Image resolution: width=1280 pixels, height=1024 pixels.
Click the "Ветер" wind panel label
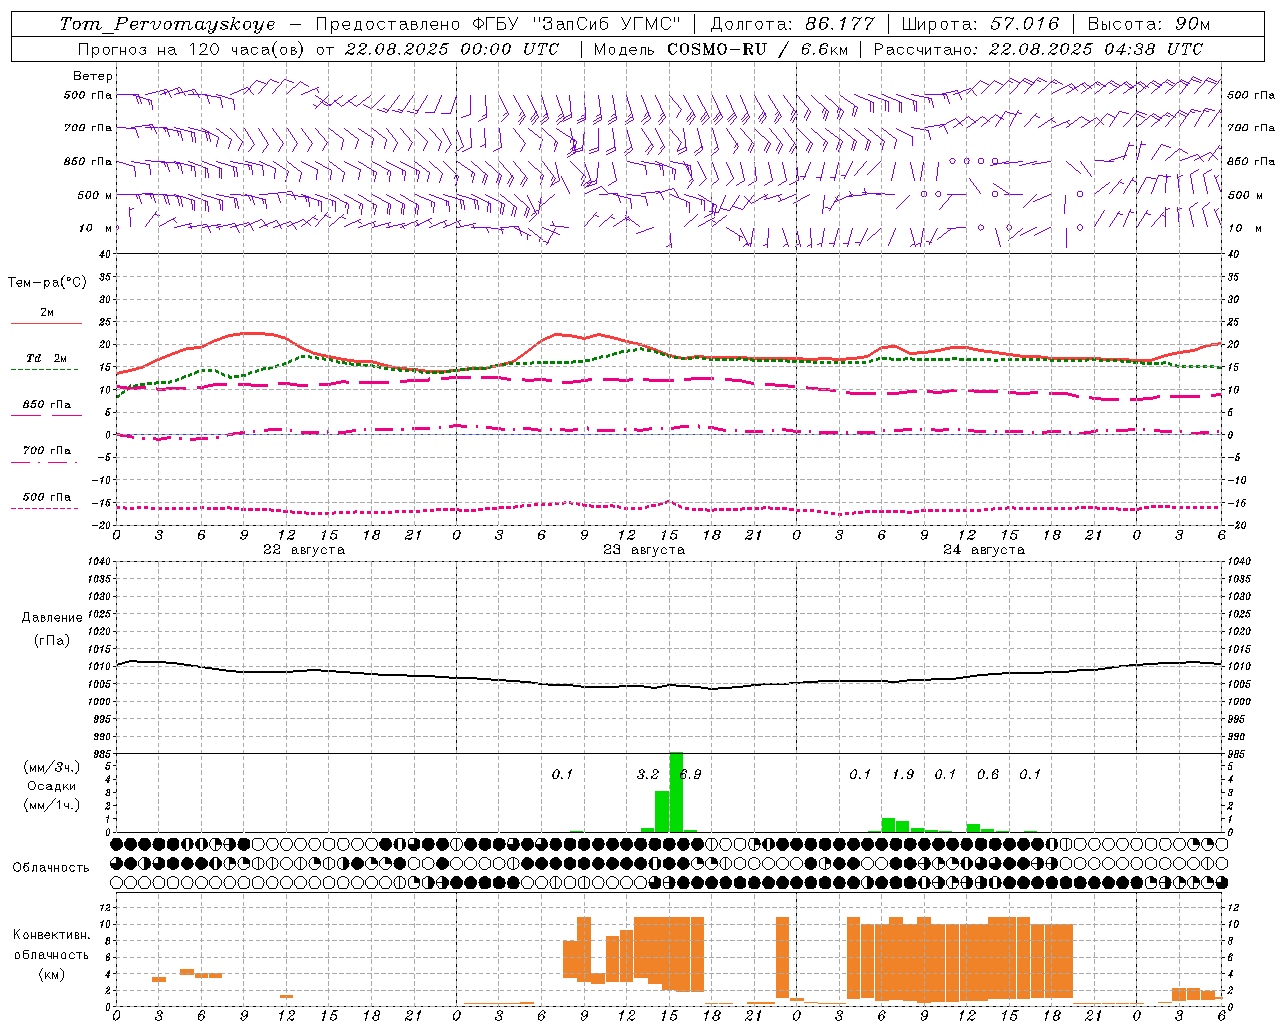coord(93,76)
